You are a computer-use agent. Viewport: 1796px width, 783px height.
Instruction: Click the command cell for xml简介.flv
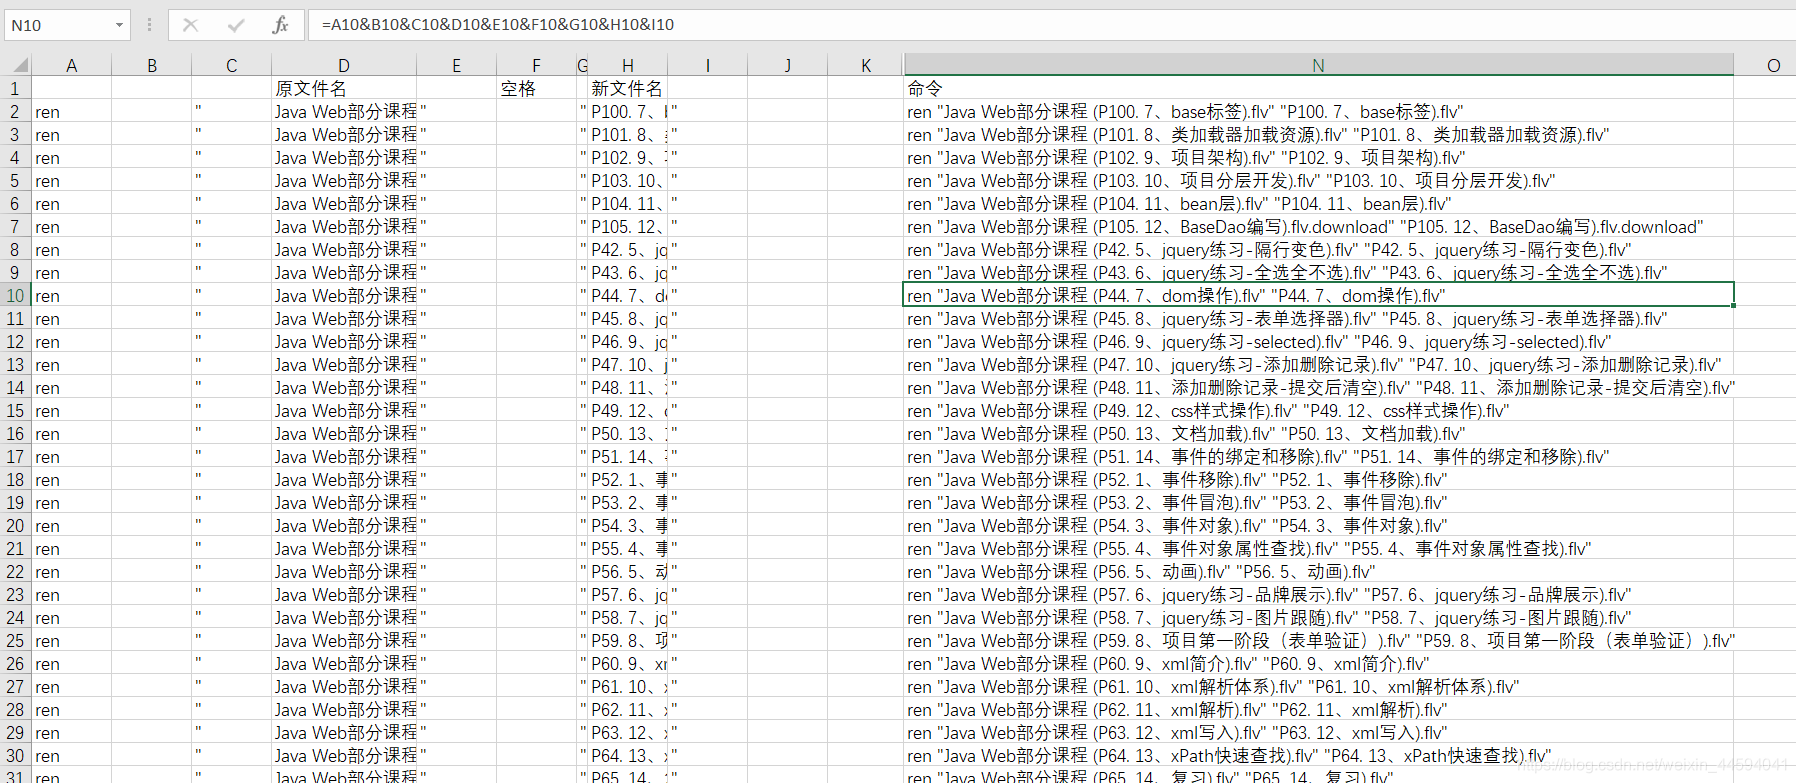coord(1319,664)
